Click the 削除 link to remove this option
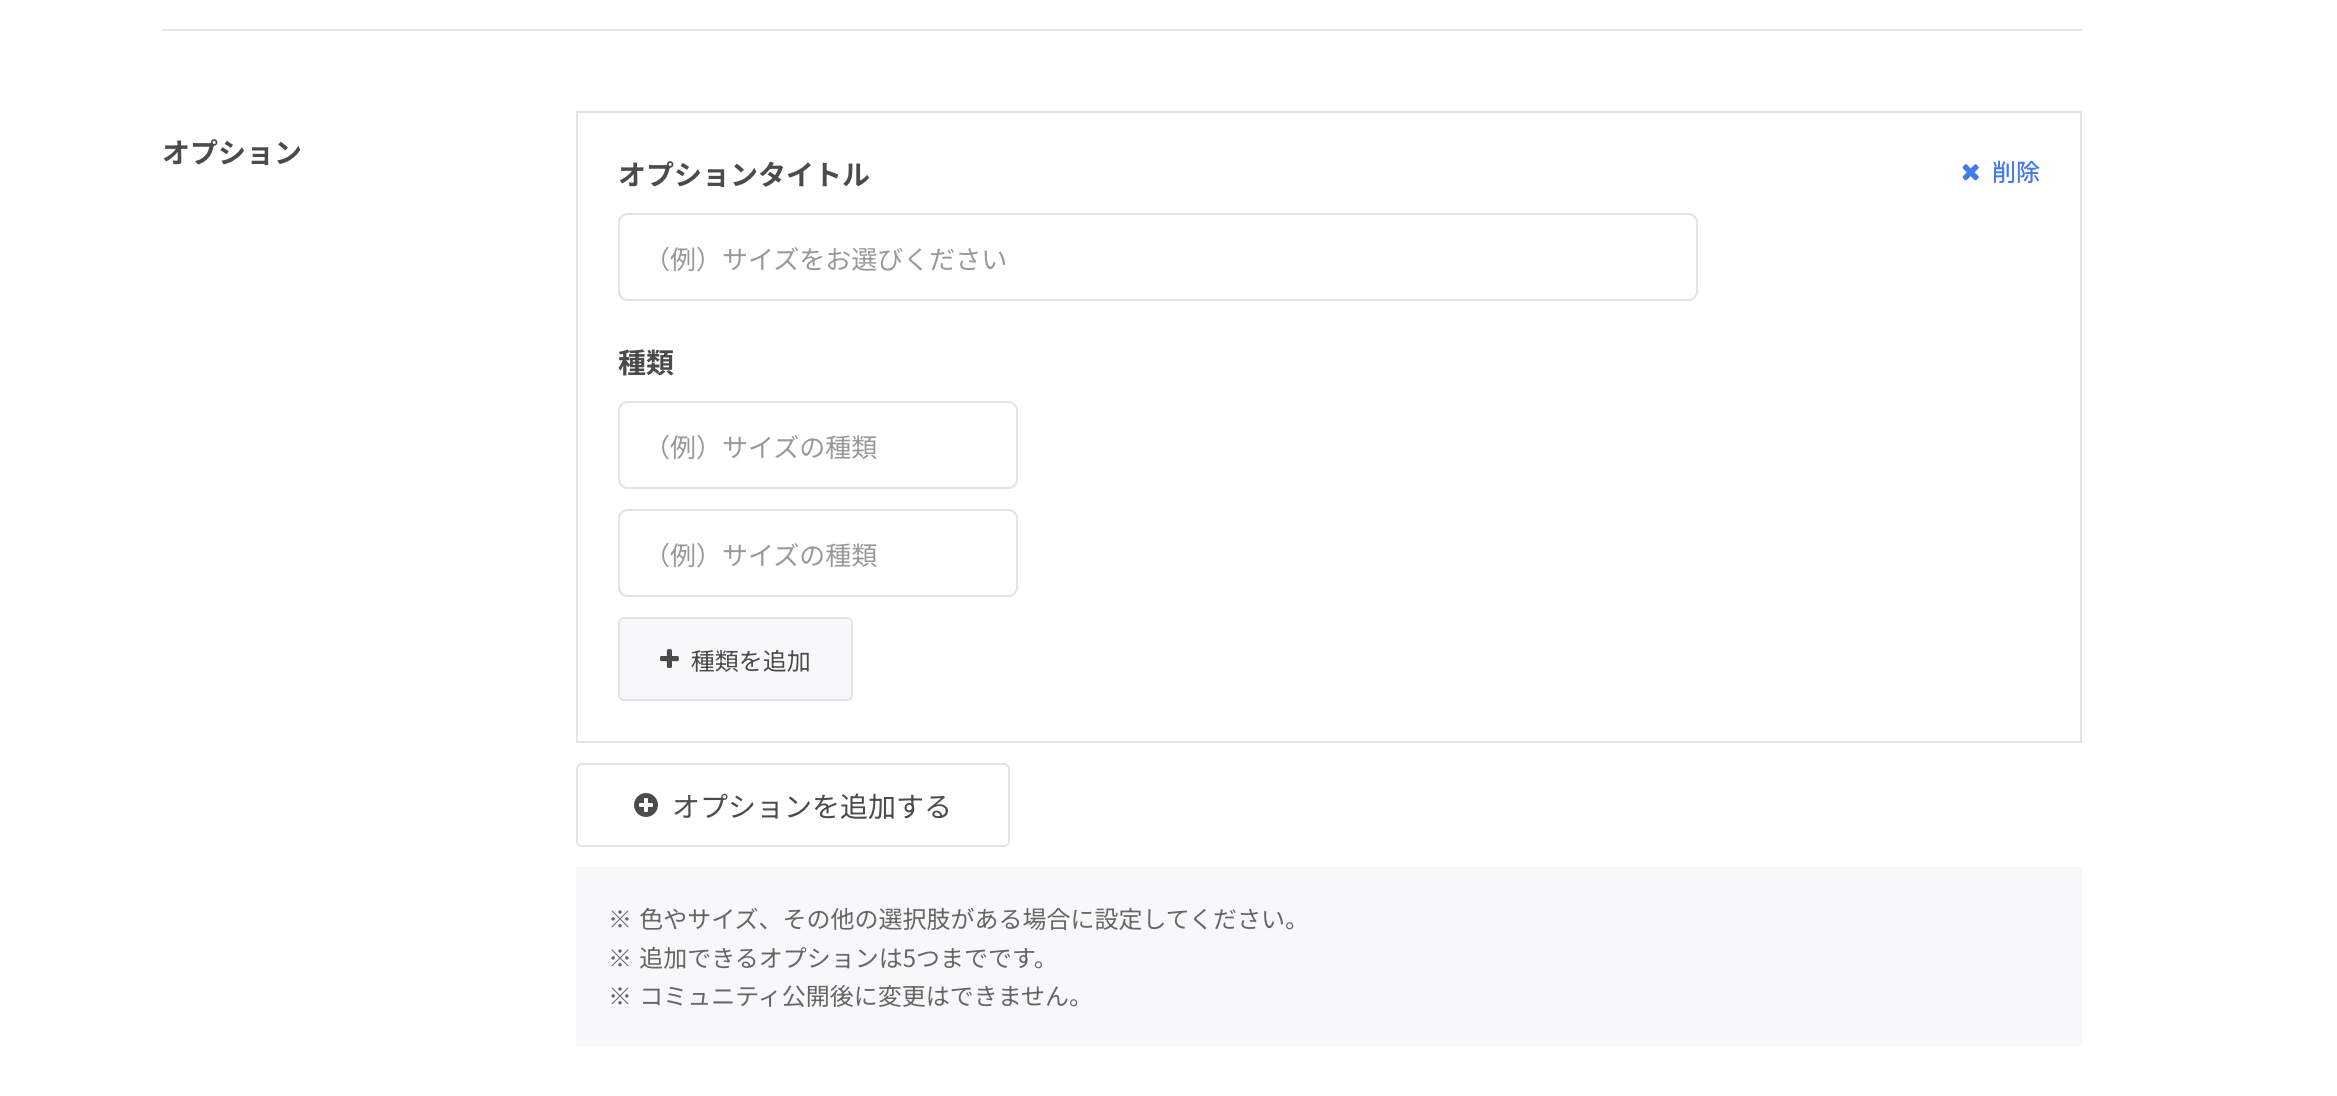The height and width of the screenshot is (1096, 2337). [2016, 172]
